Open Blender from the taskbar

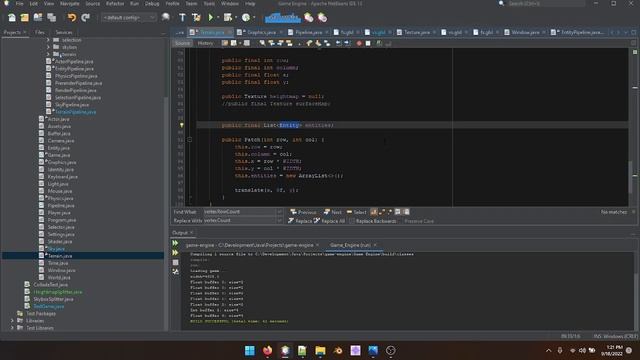pos(338,350)
